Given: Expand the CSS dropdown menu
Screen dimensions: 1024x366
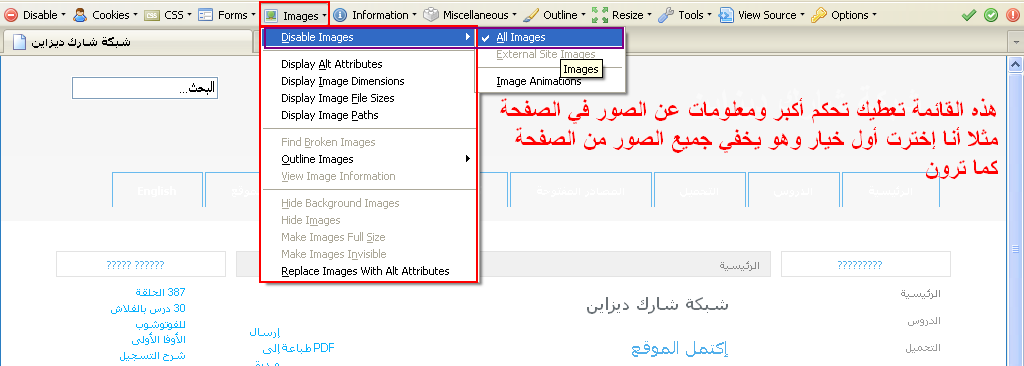Looking at the screenshot, I should pos(189,15).
